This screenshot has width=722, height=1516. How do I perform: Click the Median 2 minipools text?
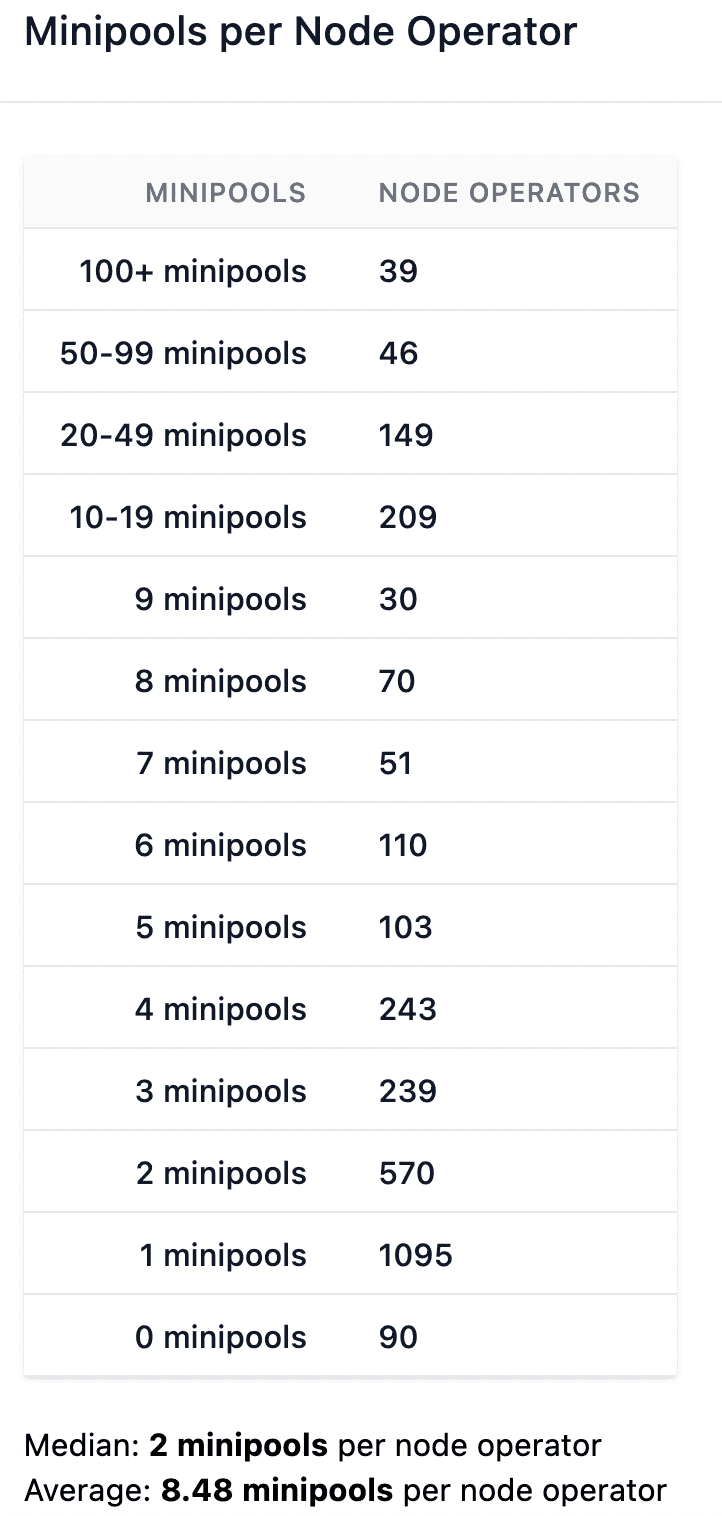[238, 1445]
